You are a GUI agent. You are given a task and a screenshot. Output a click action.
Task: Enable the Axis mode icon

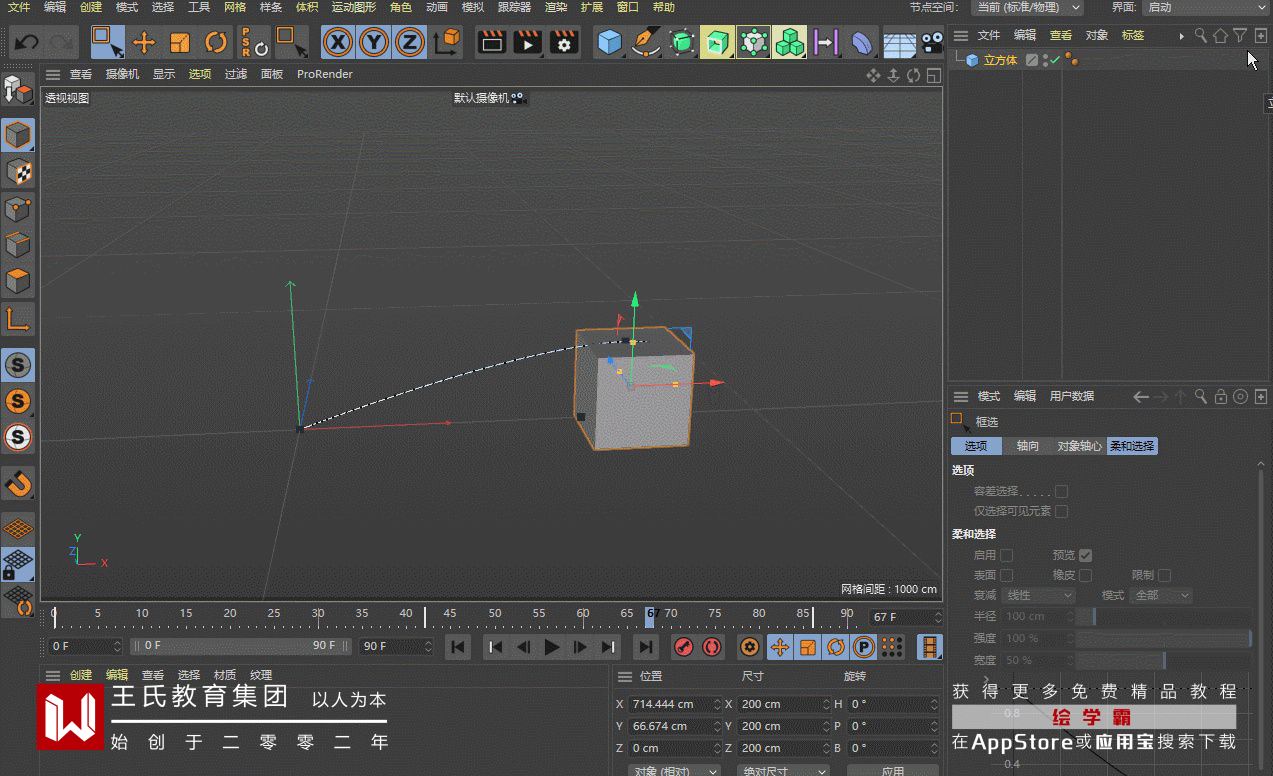18,319
